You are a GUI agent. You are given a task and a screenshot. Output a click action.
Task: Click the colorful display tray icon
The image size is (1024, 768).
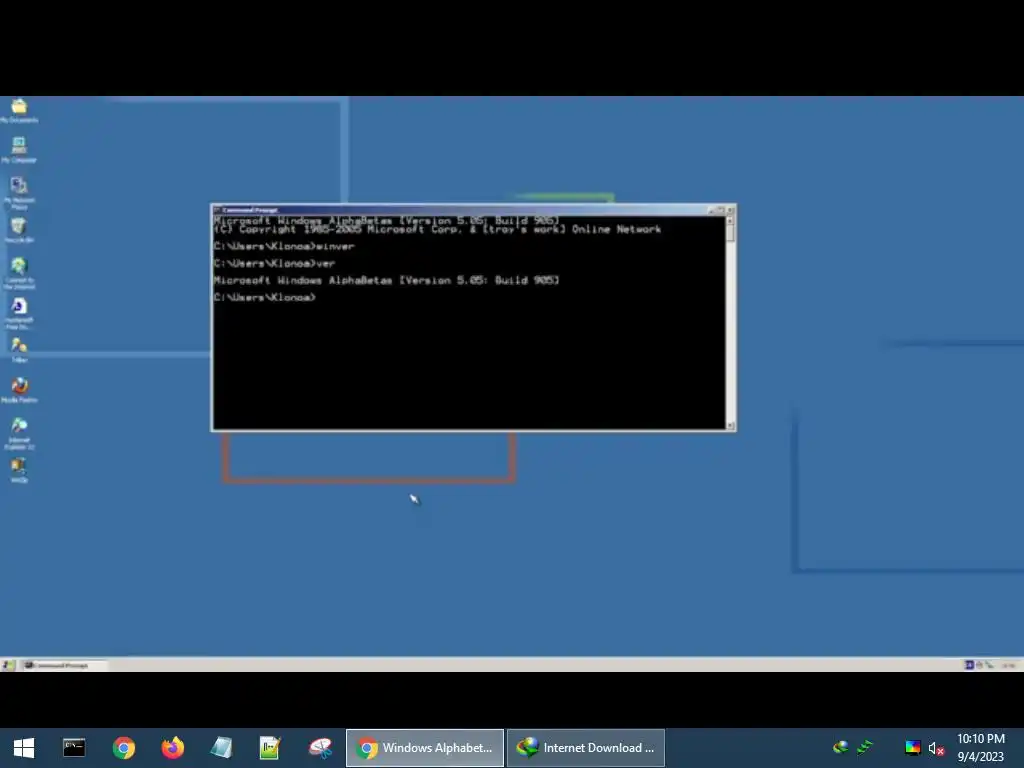coord(912,747)
